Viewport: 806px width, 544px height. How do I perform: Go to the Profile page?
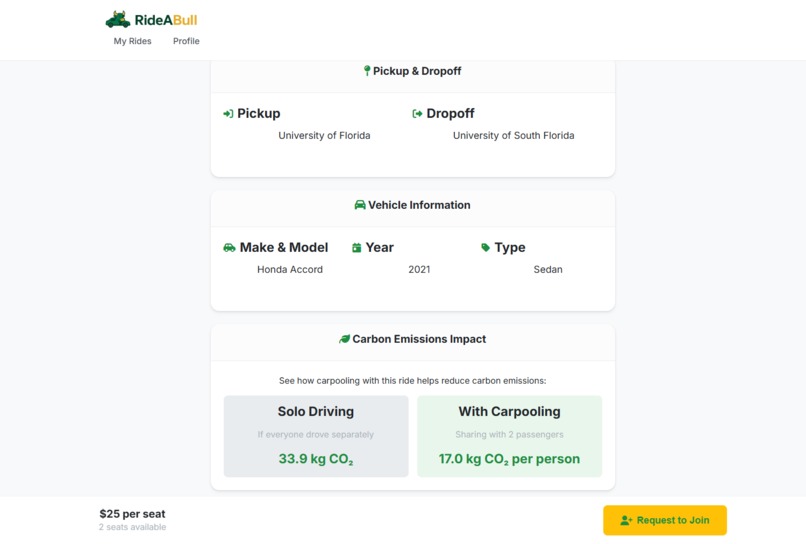[186, 41]
